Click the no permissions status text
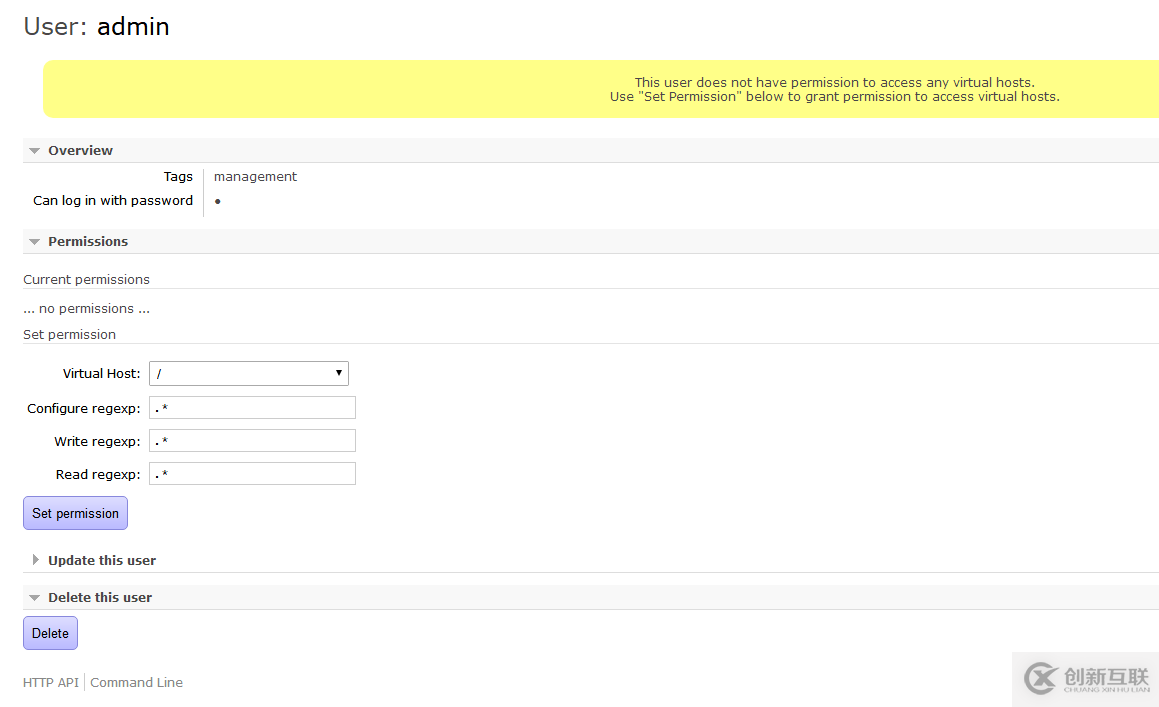Image resolution: width=1159 pixels, height=707 pixels. (86, 308)
